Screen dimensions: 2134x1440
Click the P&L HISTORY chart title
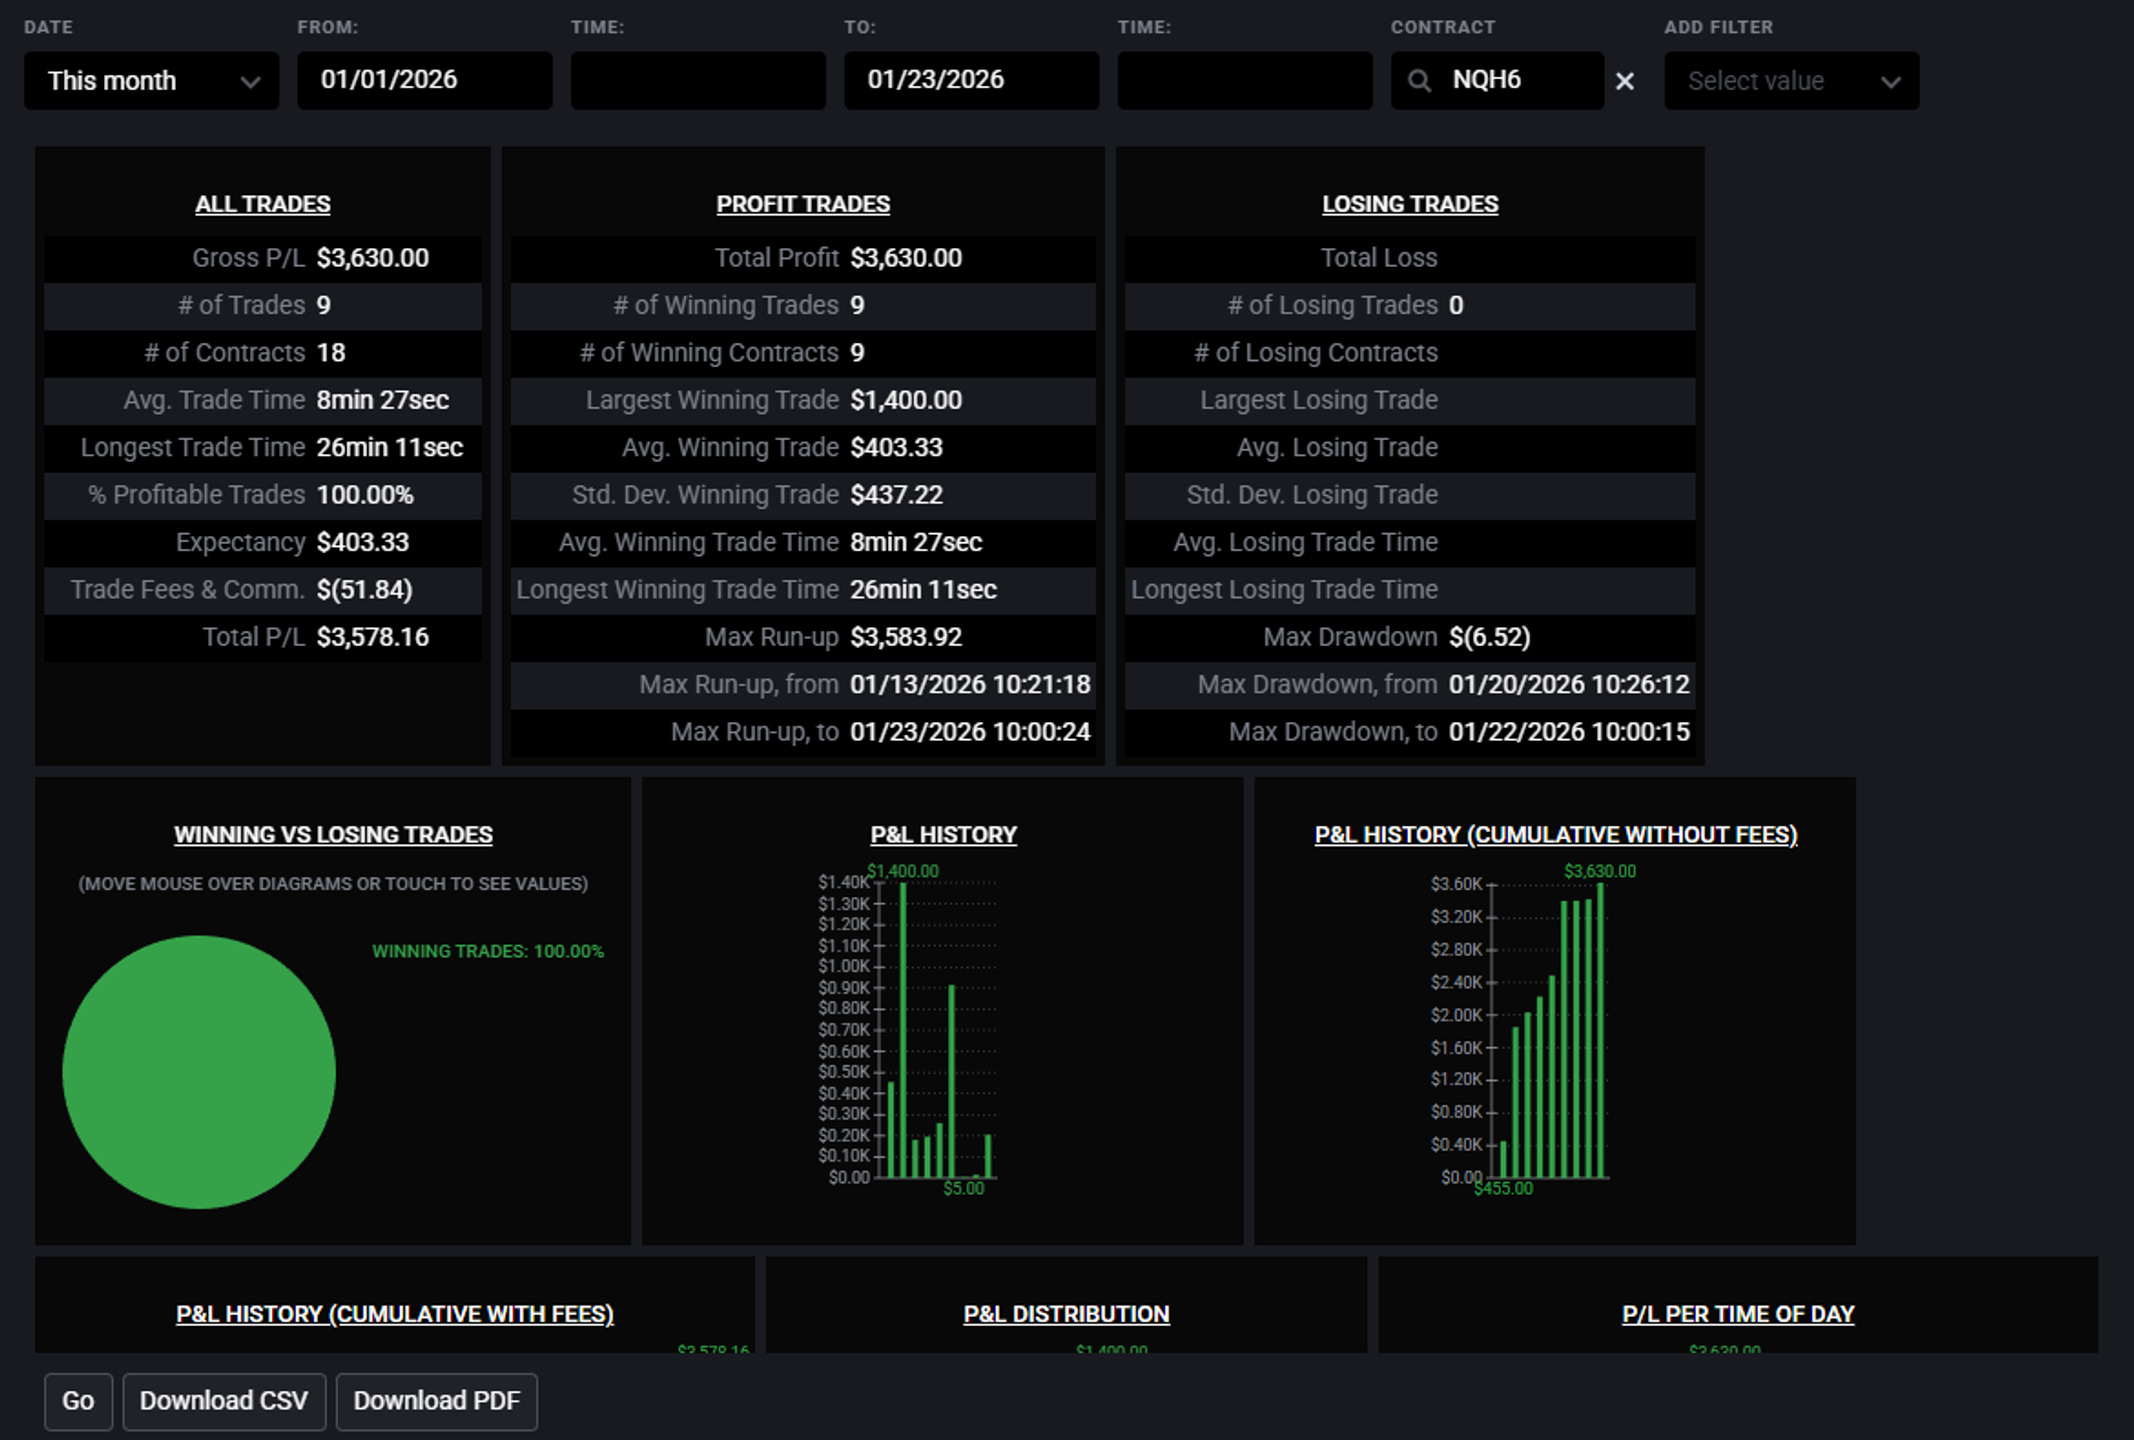943,835
